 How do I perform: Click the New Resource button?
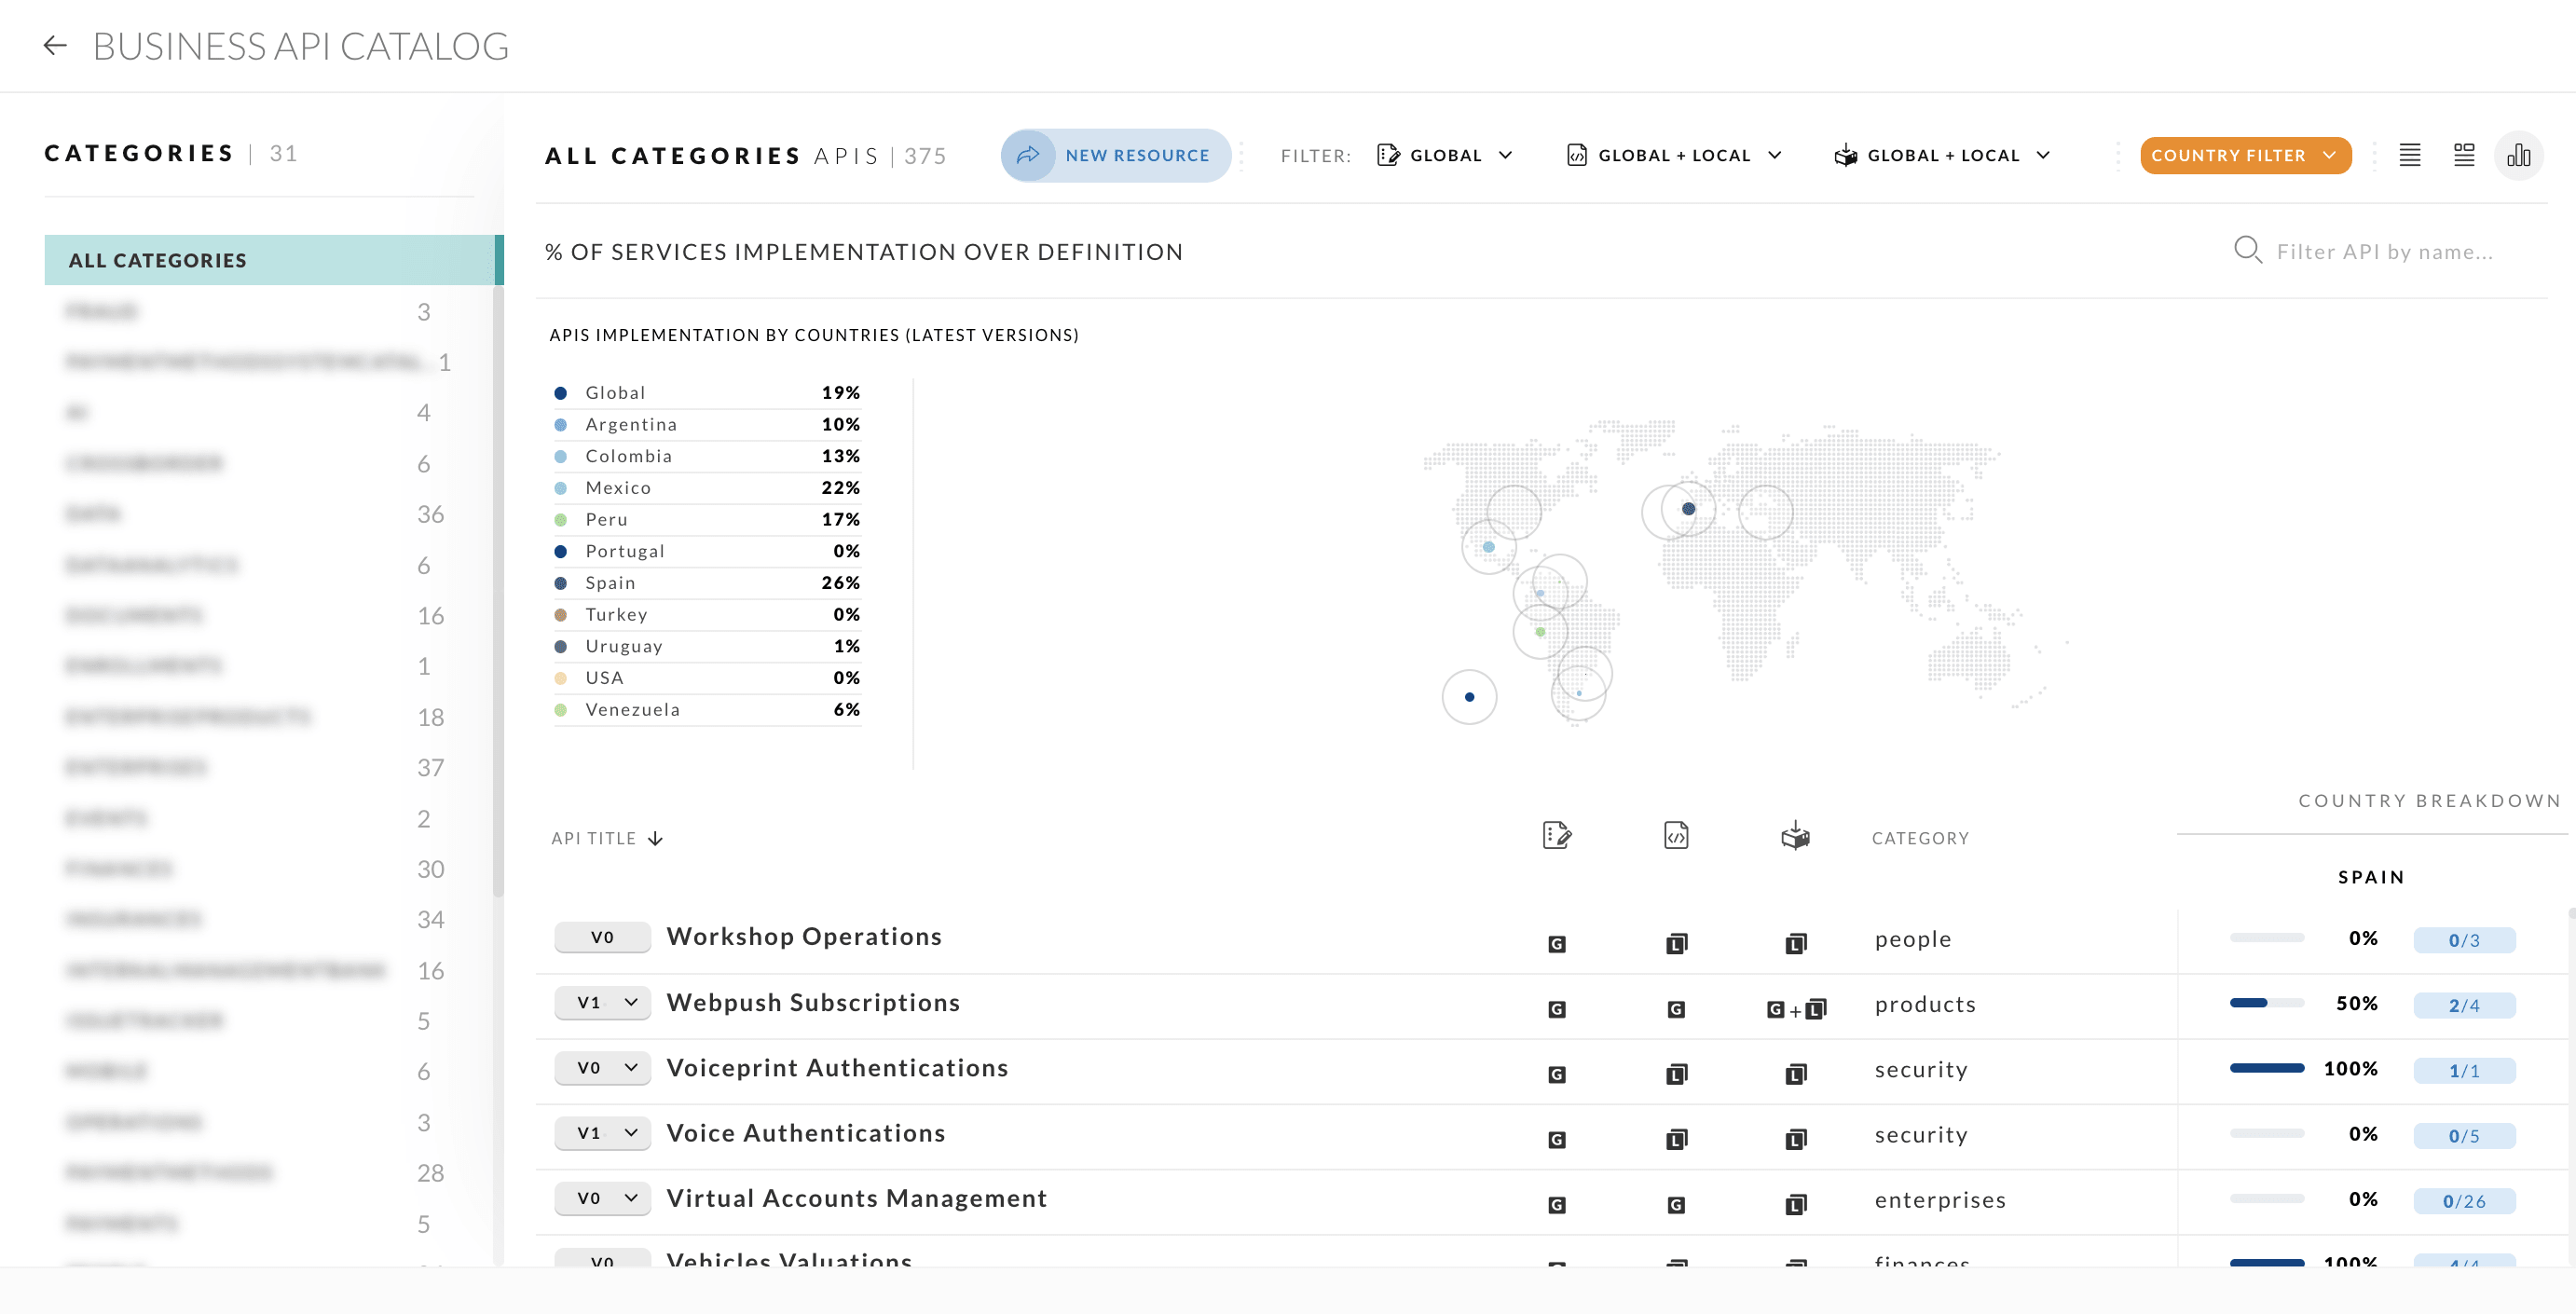[x=1136, y=155]
